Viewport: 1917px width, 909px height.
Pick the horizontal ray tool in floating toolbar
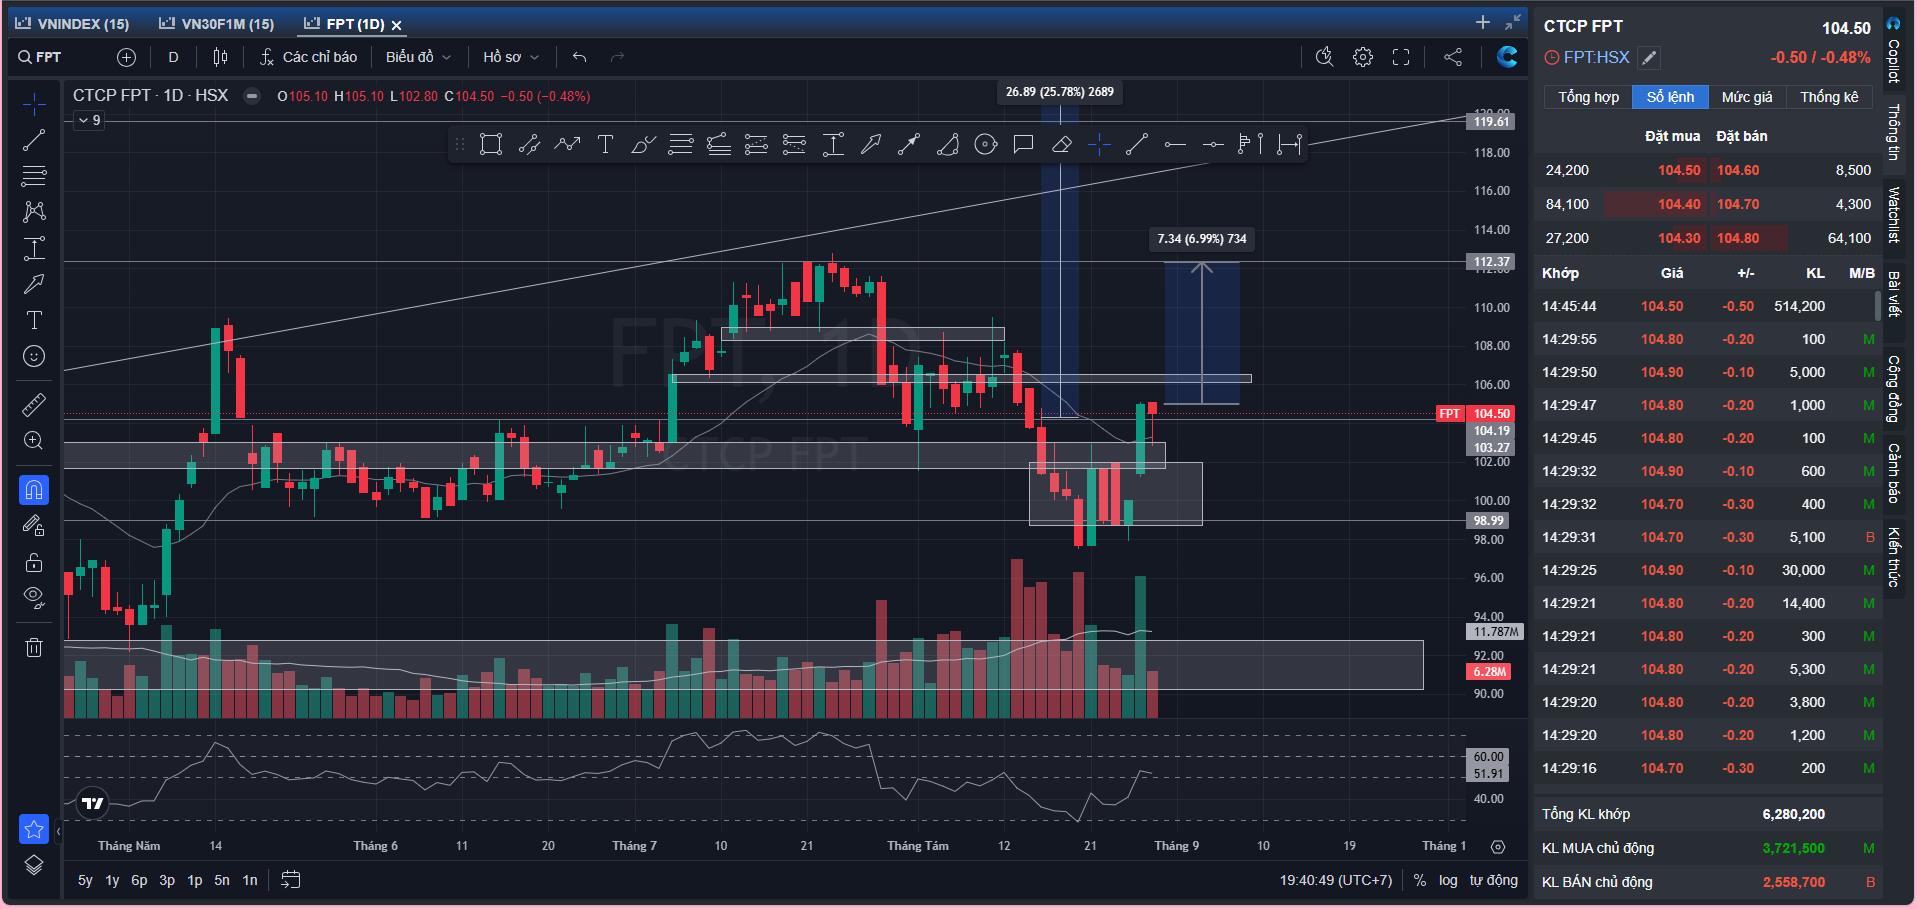click(x=1175, y=145)
